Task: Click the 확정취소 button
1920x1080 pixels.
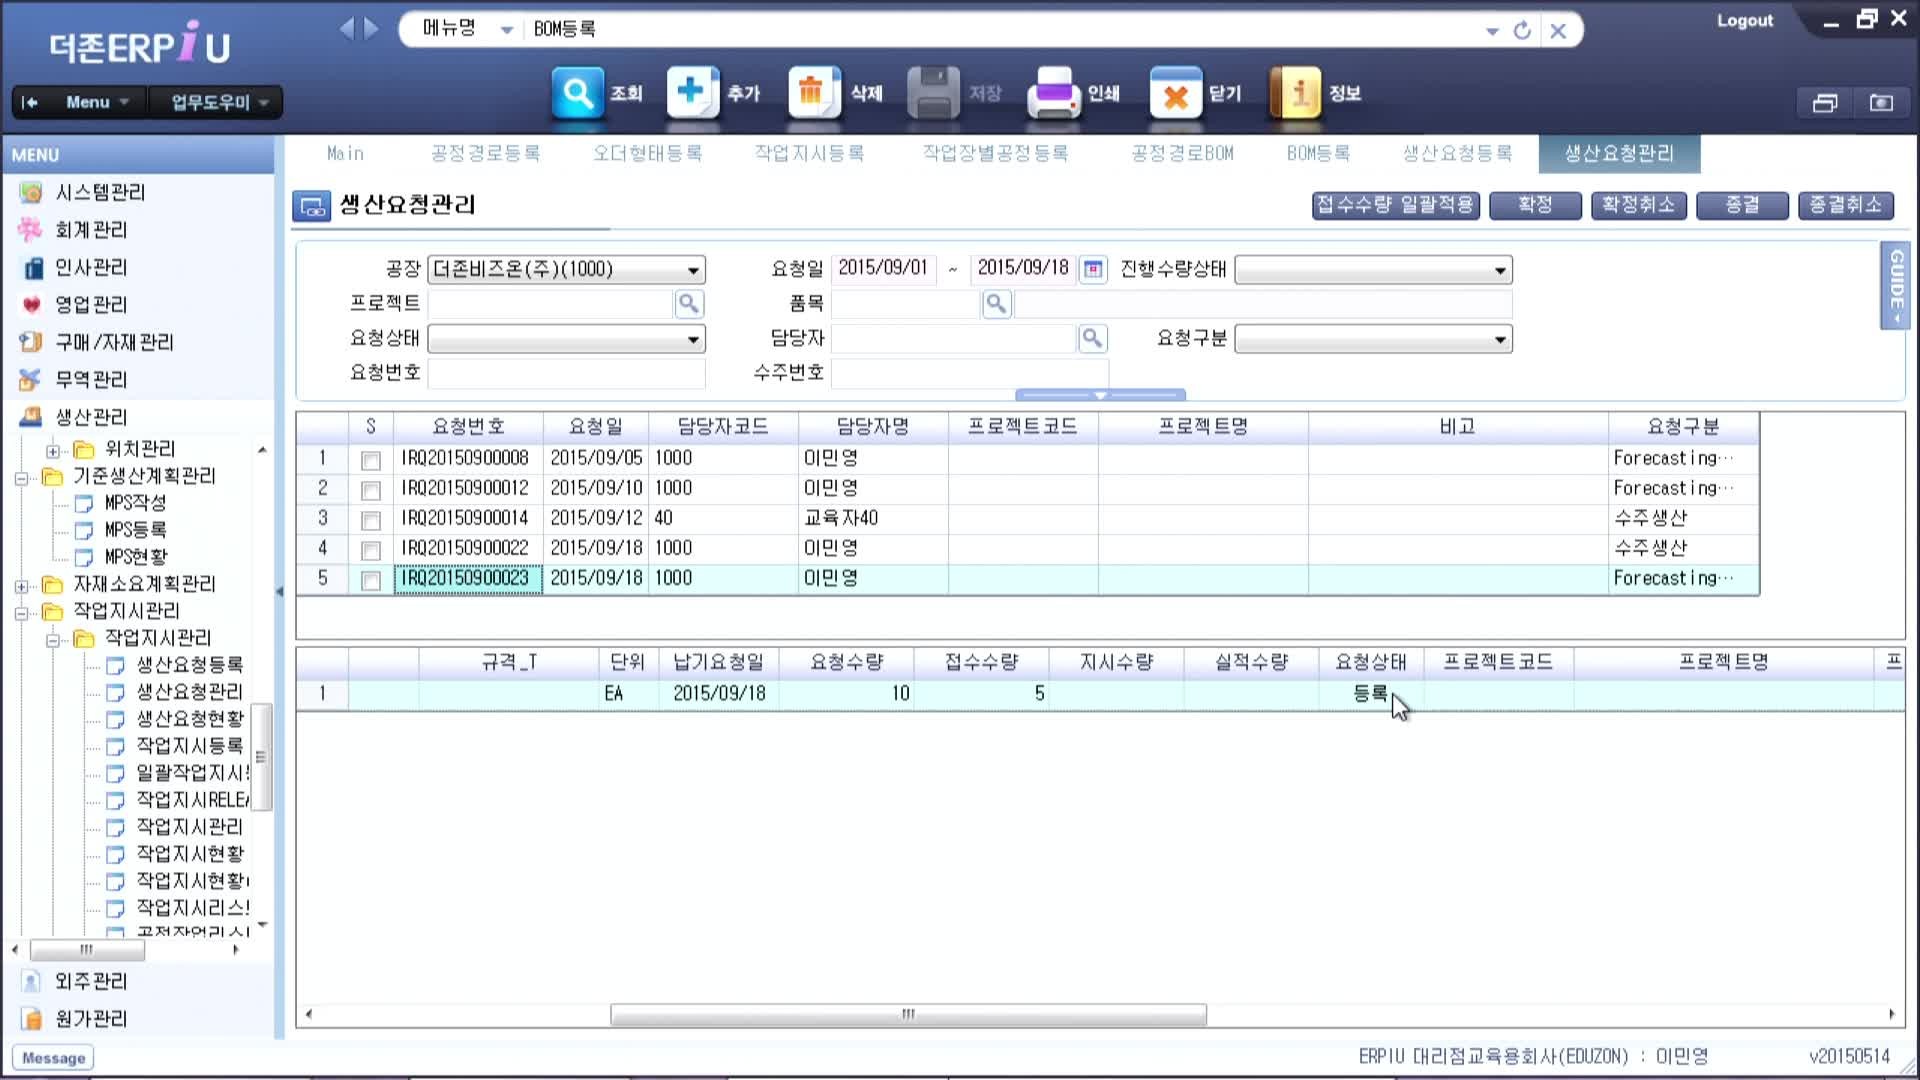Action: click(1638, 205)
